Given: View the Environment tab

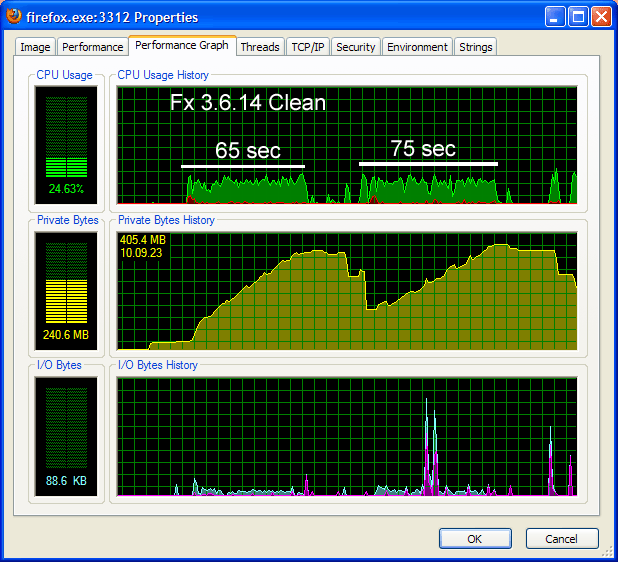Looking at the screenshot, I should [417, 47].
